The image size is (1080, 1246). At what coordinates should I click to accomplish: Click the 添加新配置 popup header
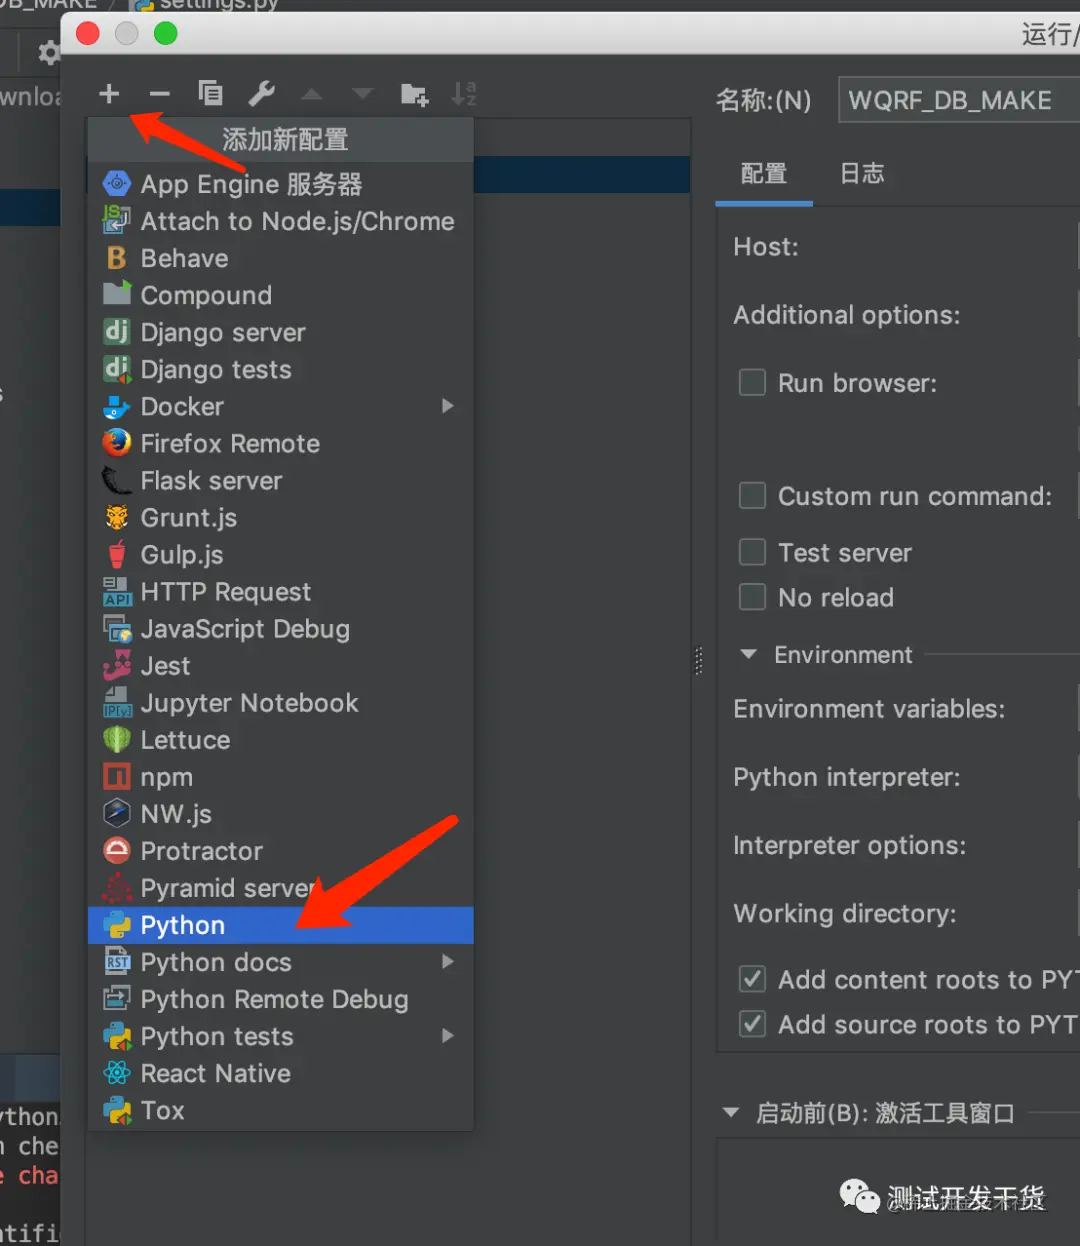[281, 140]
